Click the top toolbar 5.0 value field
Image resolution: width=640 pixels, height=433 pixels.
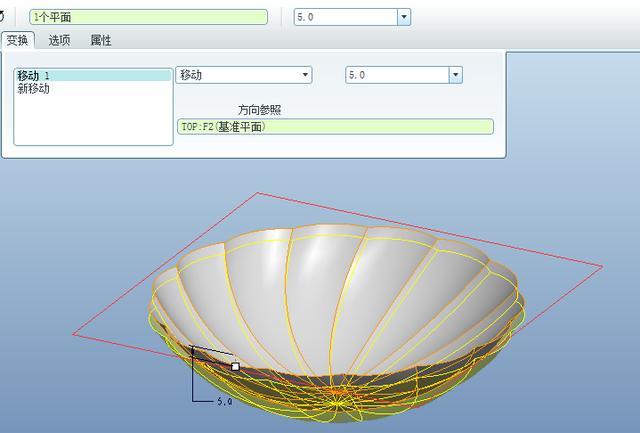(345, 17)
